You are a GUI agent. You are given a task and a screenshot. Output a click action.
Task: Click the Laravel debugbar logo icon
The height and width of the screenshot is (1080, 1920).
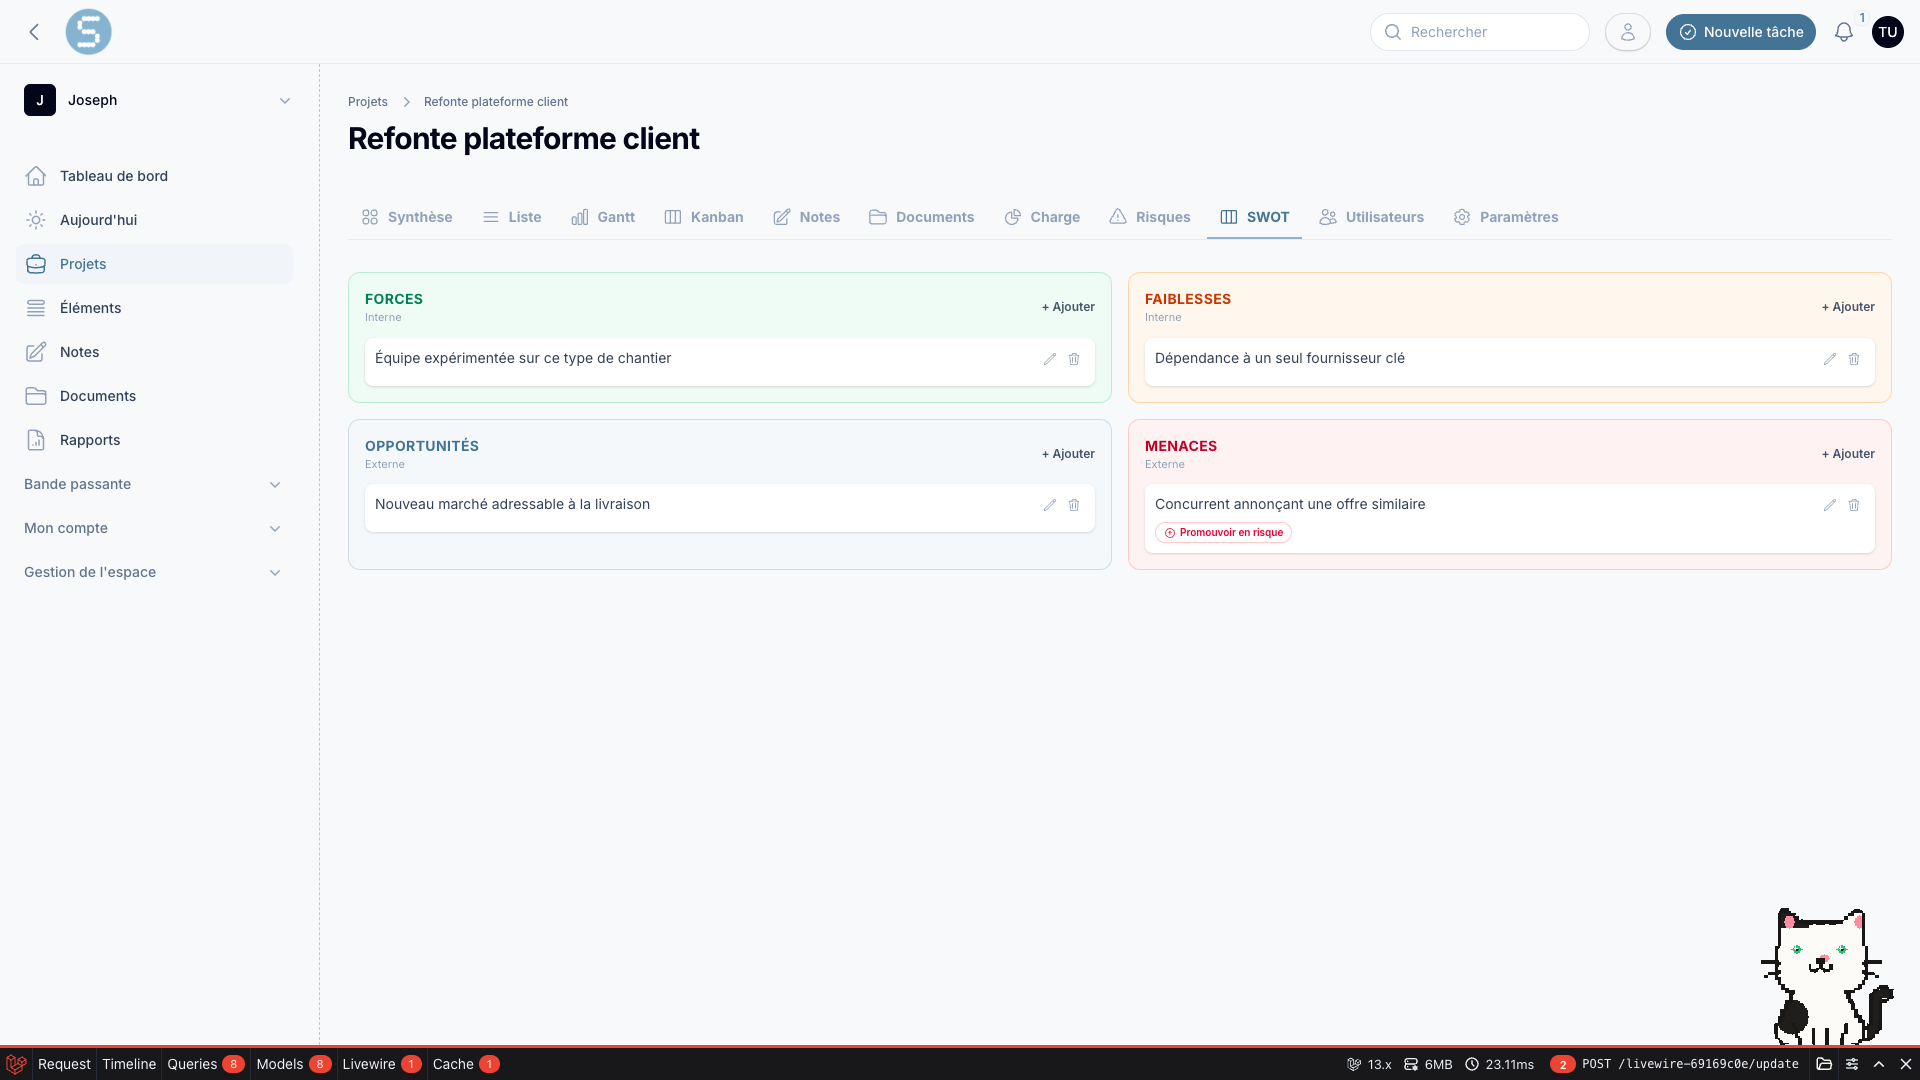(16, 1064)
